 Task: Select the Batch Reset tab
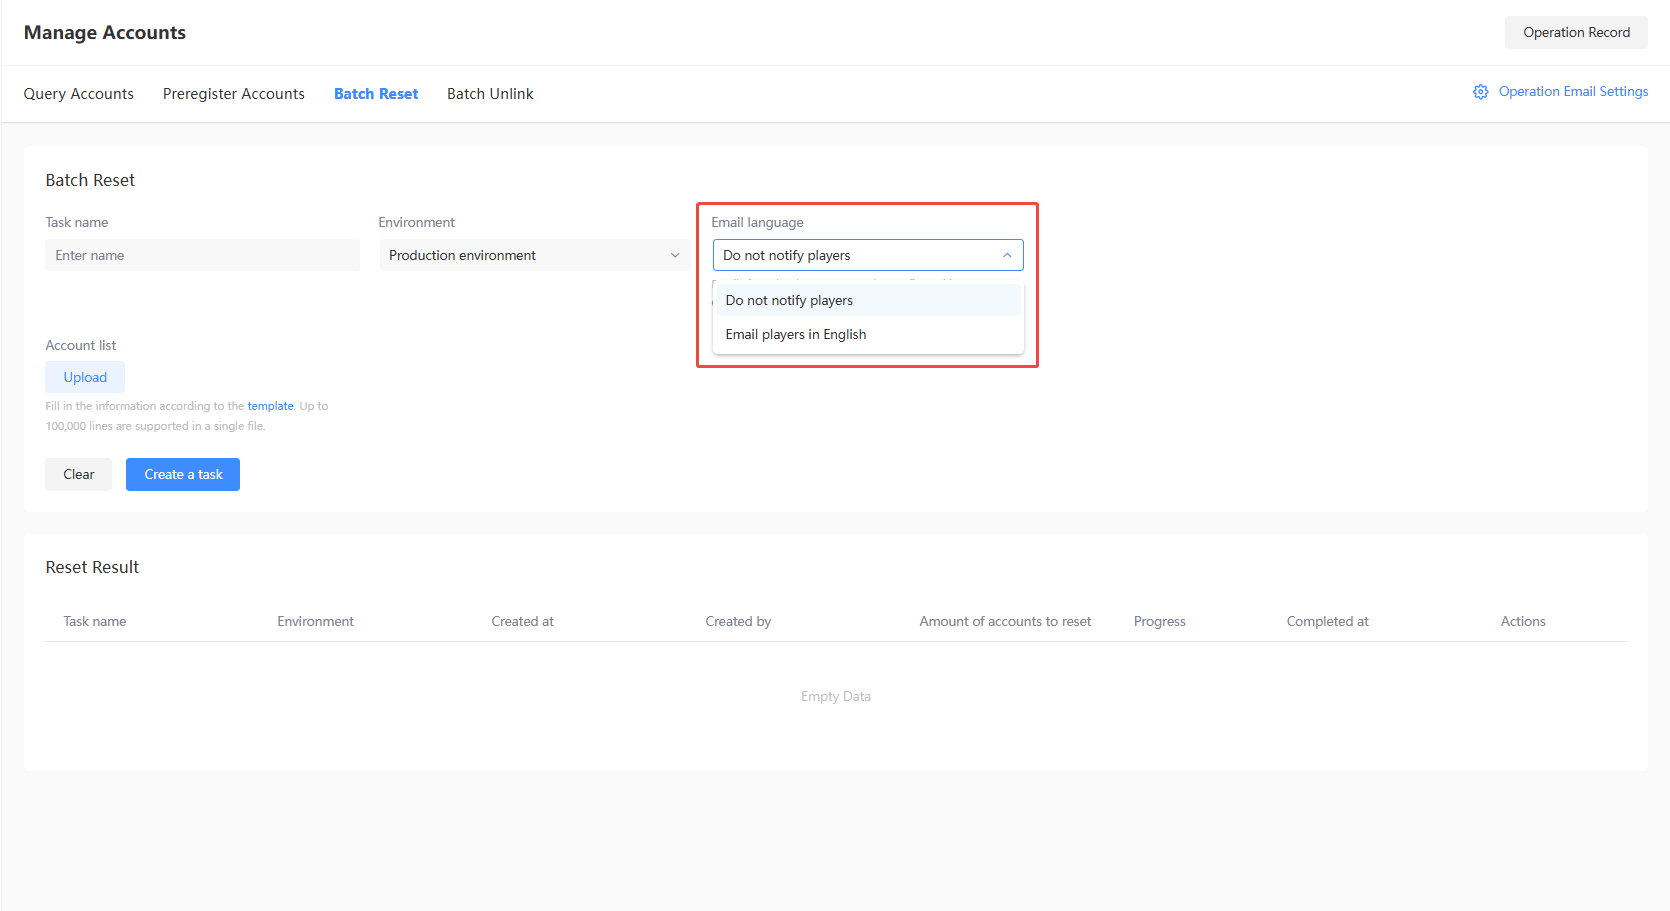(376, 94)
